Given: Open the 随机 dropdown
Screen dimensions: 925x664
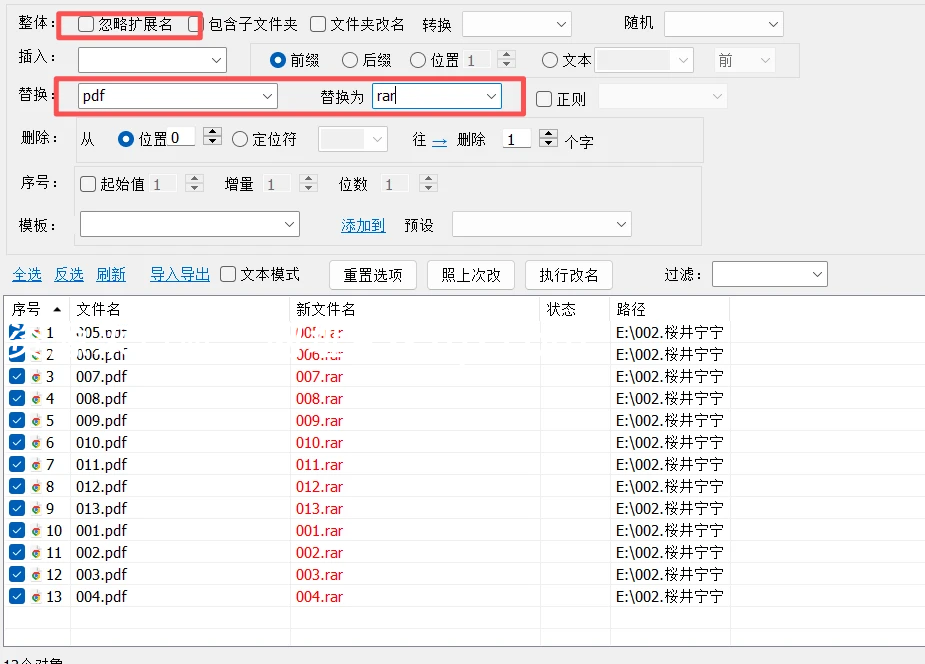Looking at the screenshot, I should (x=722, y=22).
